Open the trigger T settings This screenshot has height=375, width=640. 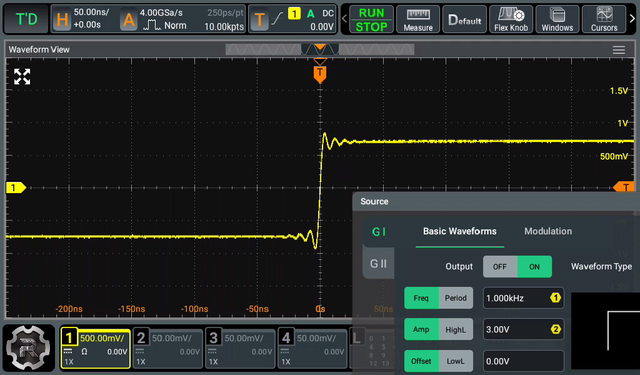tap(259, 19)
